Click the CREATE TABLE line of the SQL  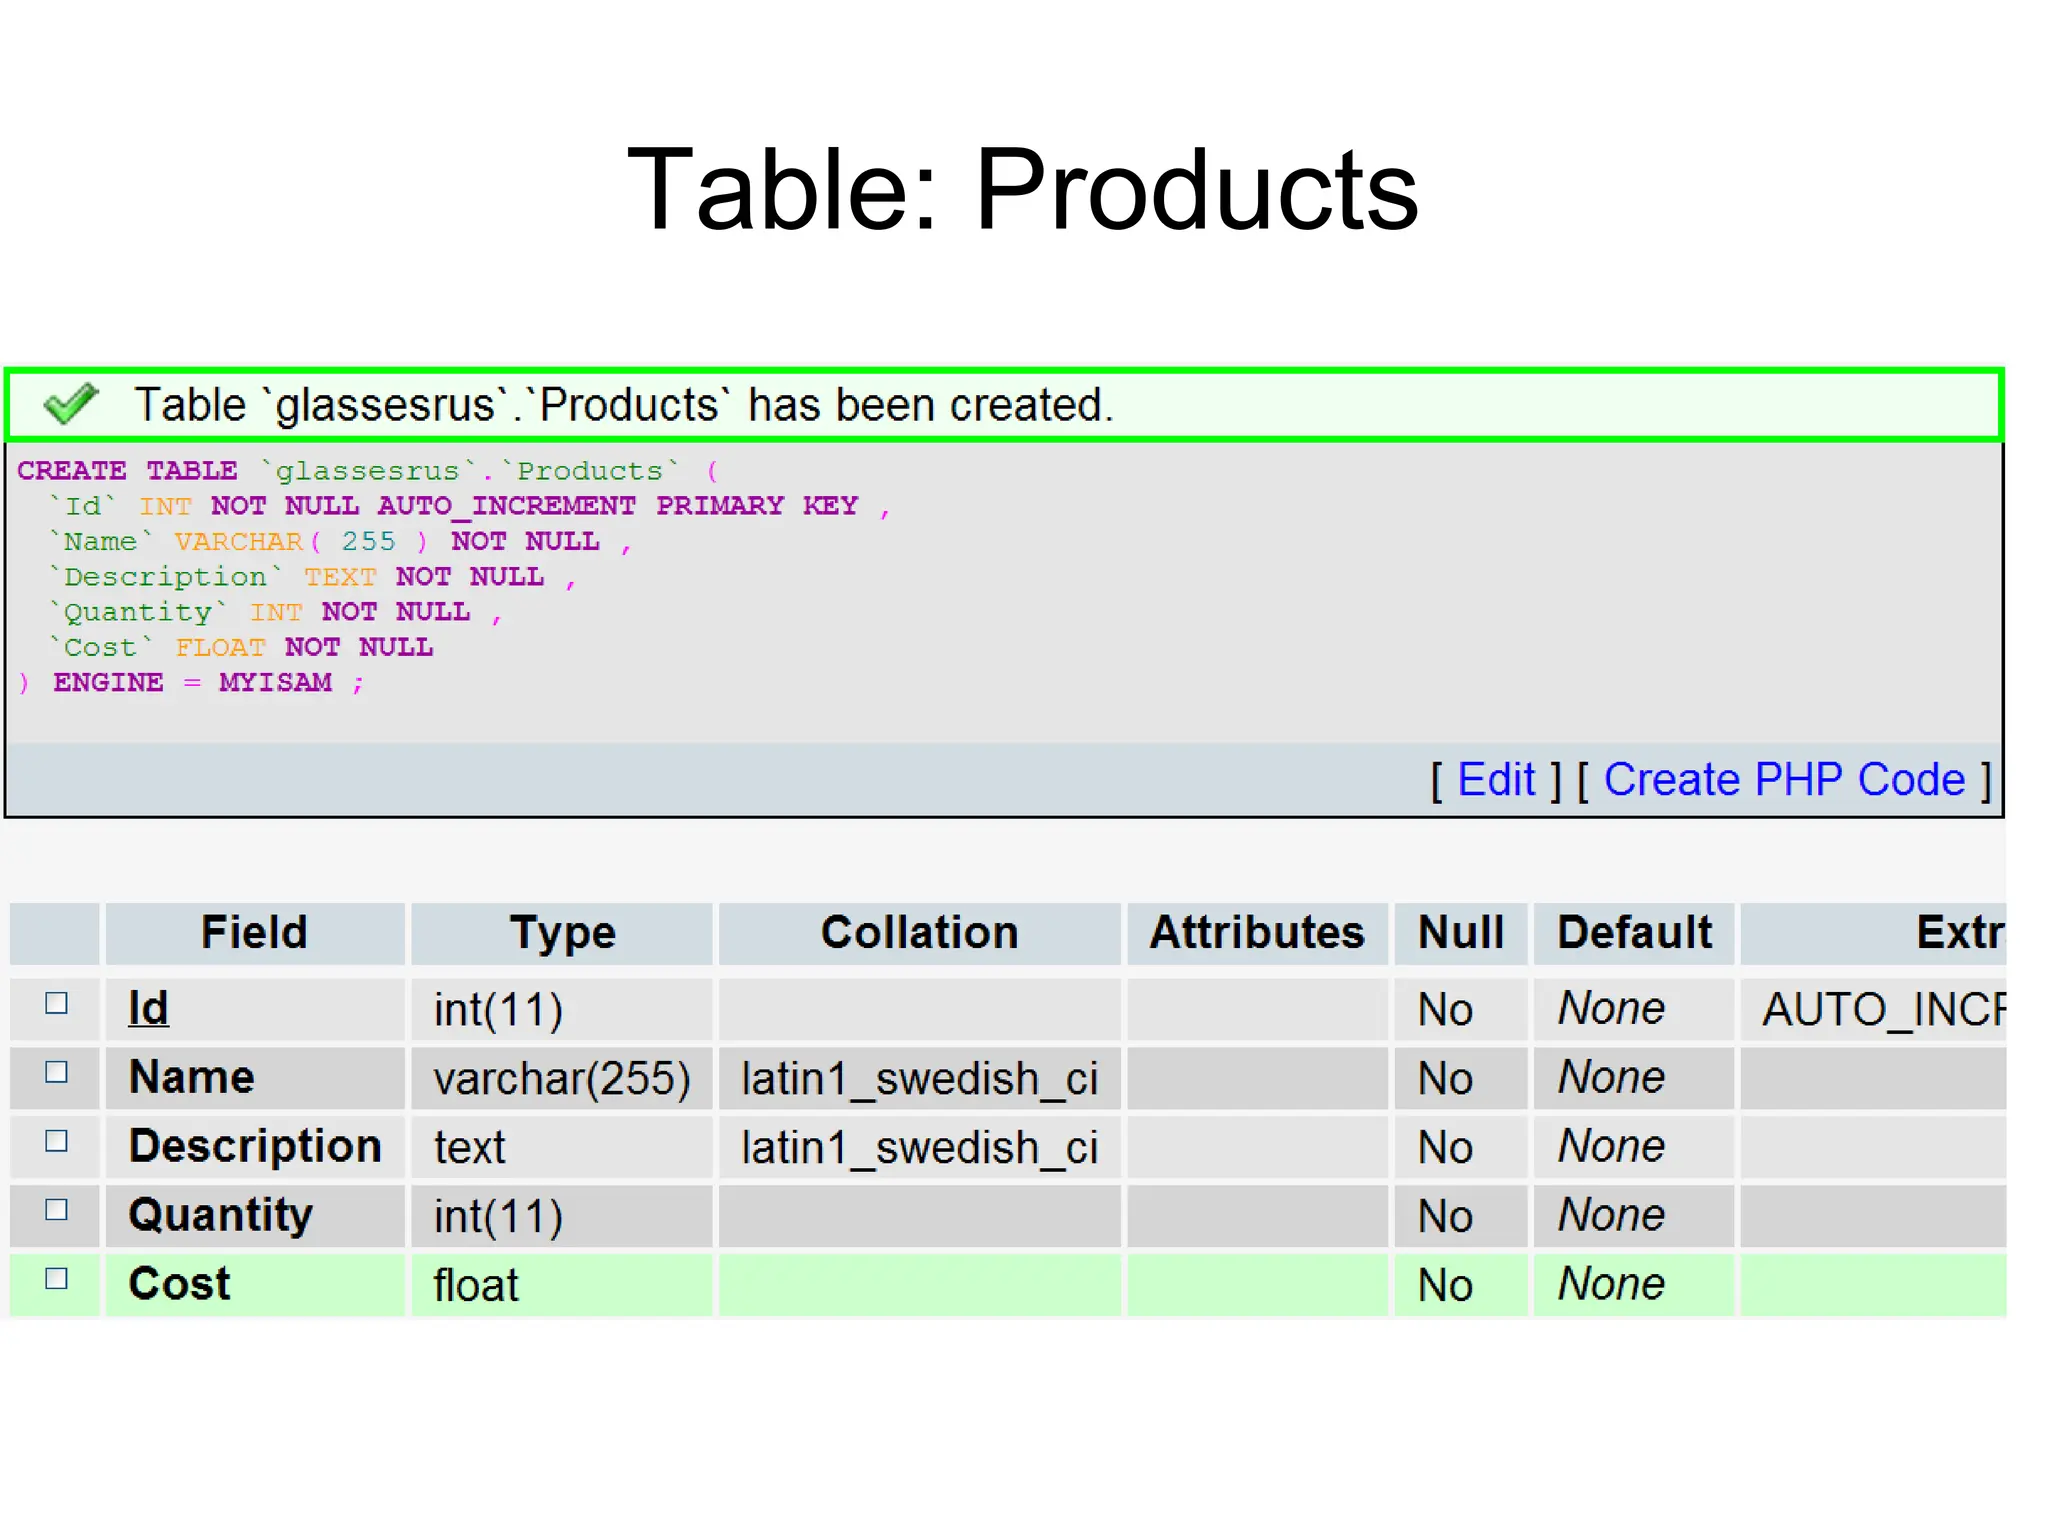[x=367, y=470]
